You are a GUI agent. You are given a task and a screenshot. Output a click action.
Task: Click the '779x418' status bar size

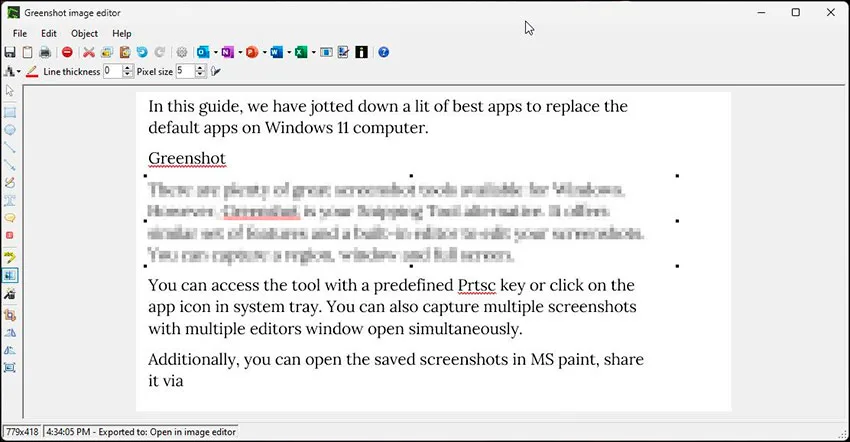click(x=22, y=432)
